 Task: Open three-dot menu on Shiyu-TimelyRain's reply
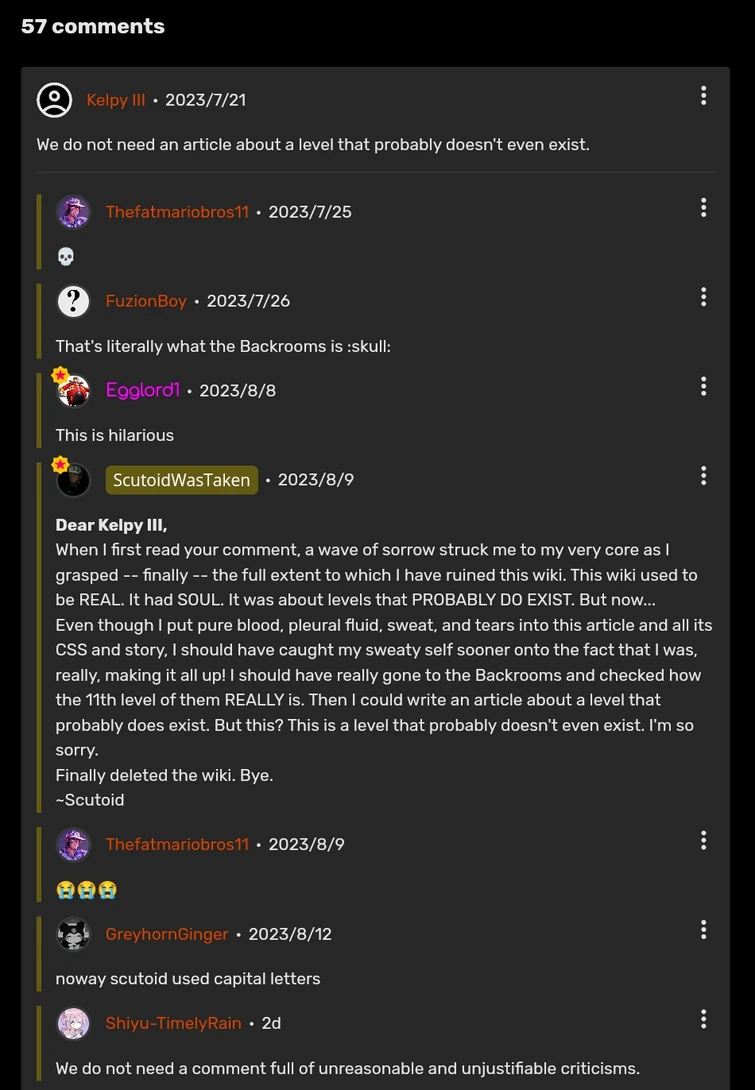(x=703, y=1019)
